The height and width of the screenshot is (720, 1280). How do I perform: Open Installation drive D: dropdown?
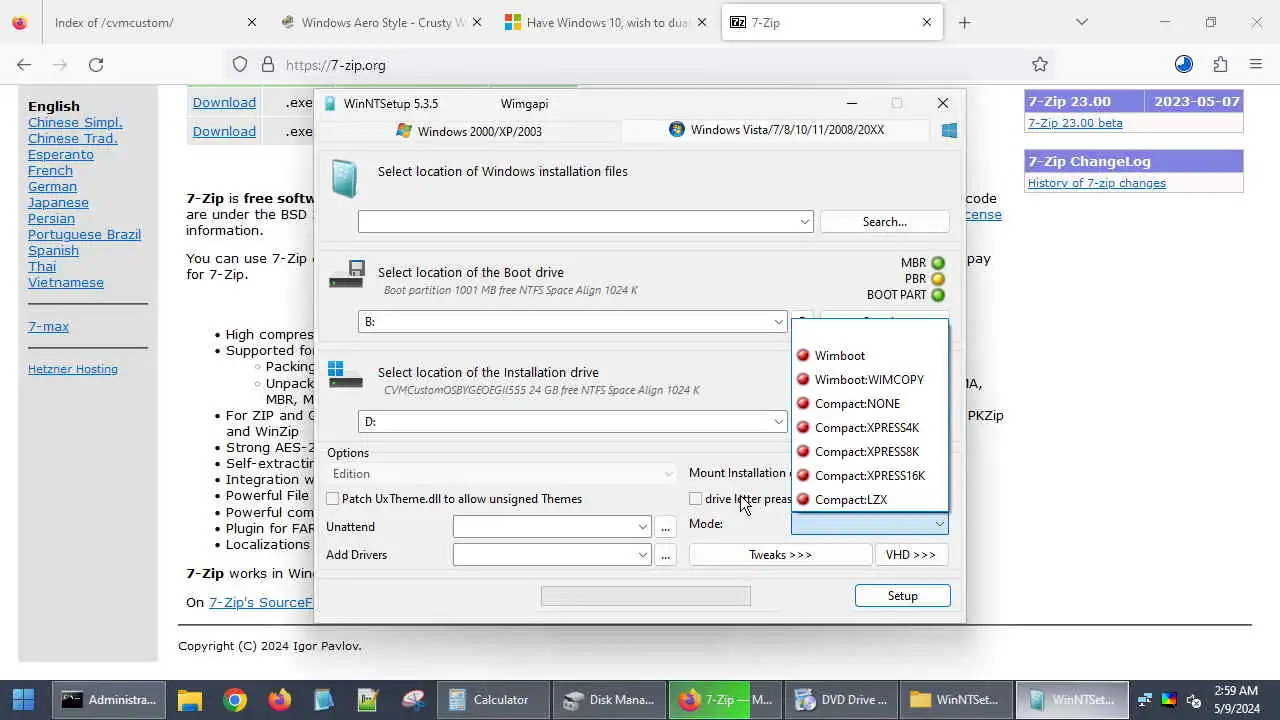pos(778,422)
